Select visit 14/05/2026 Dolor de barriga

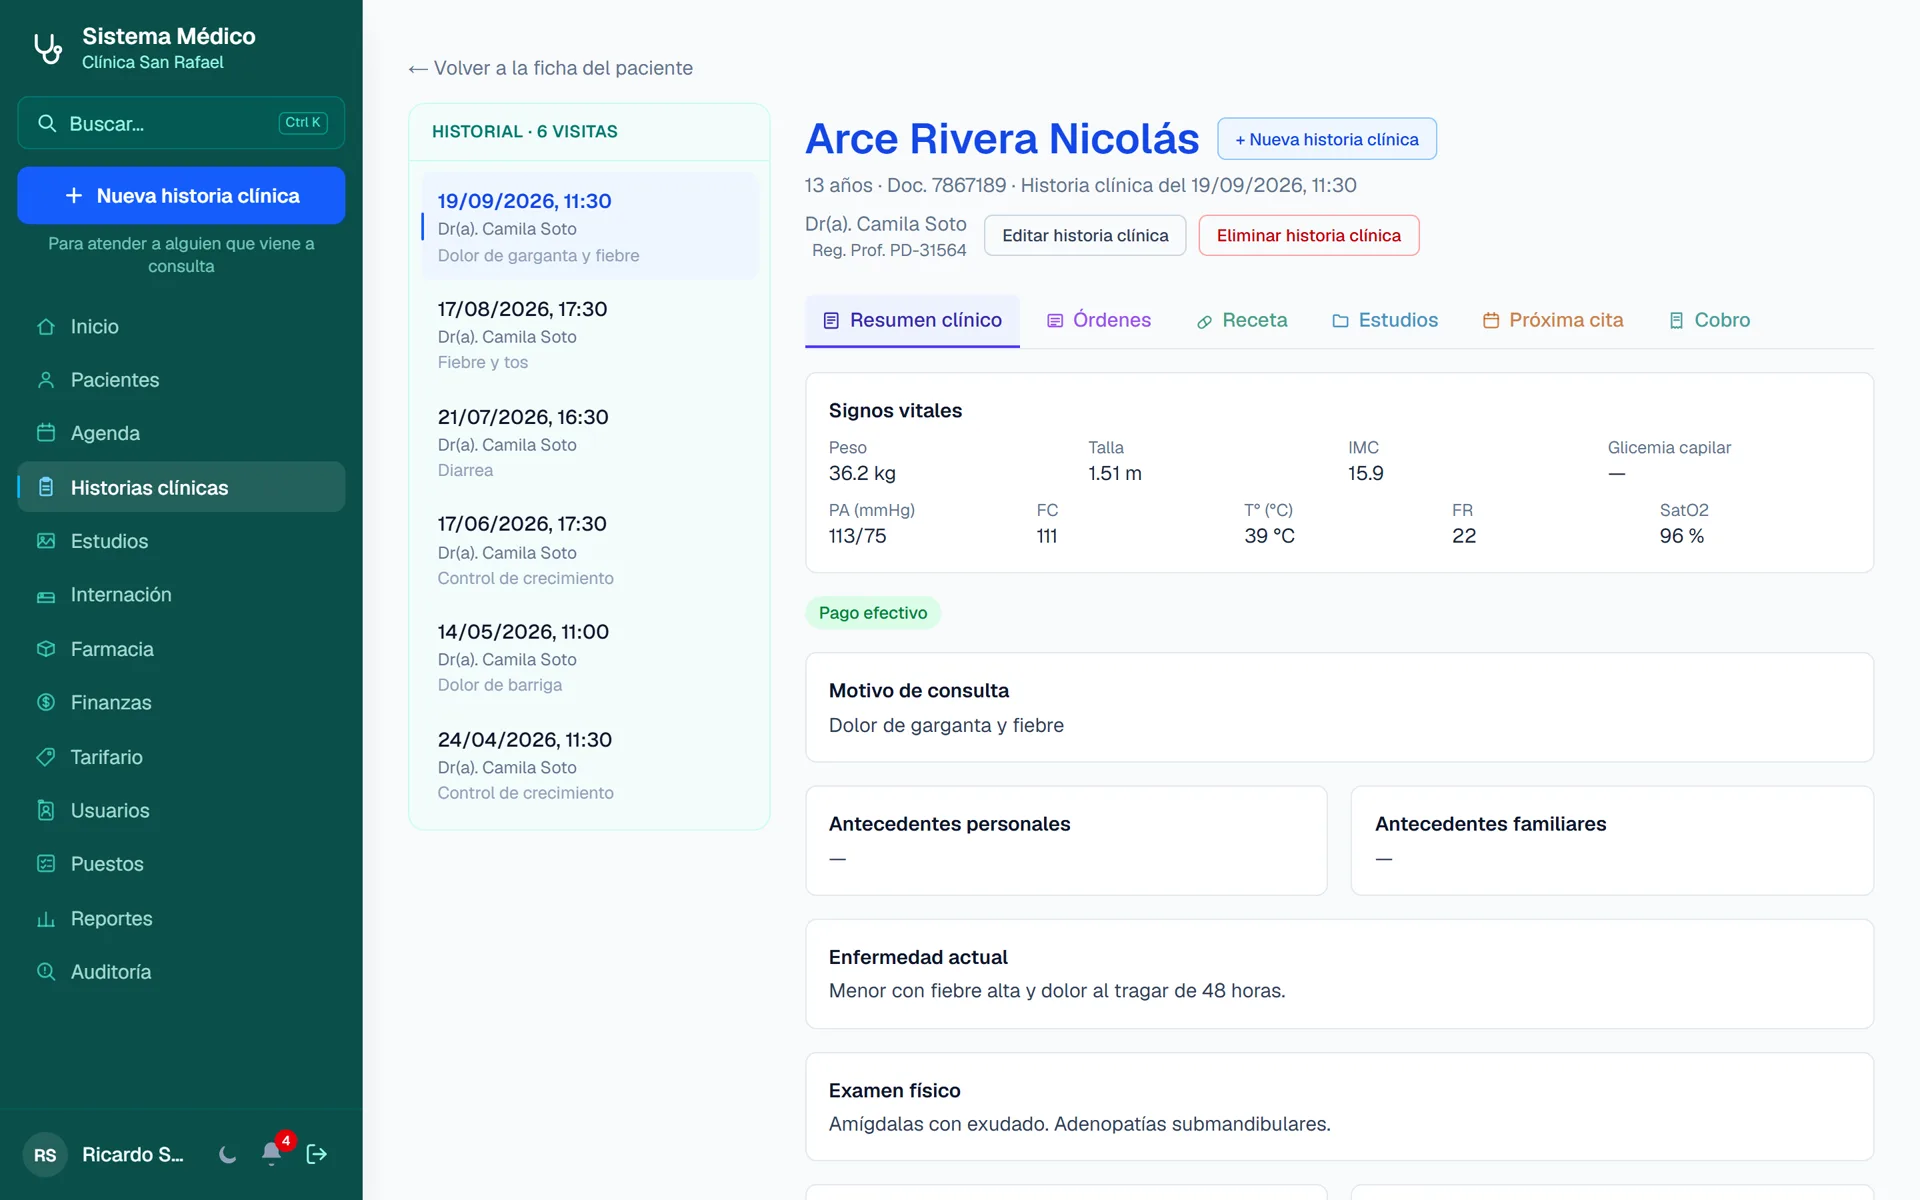click(589, 658)
